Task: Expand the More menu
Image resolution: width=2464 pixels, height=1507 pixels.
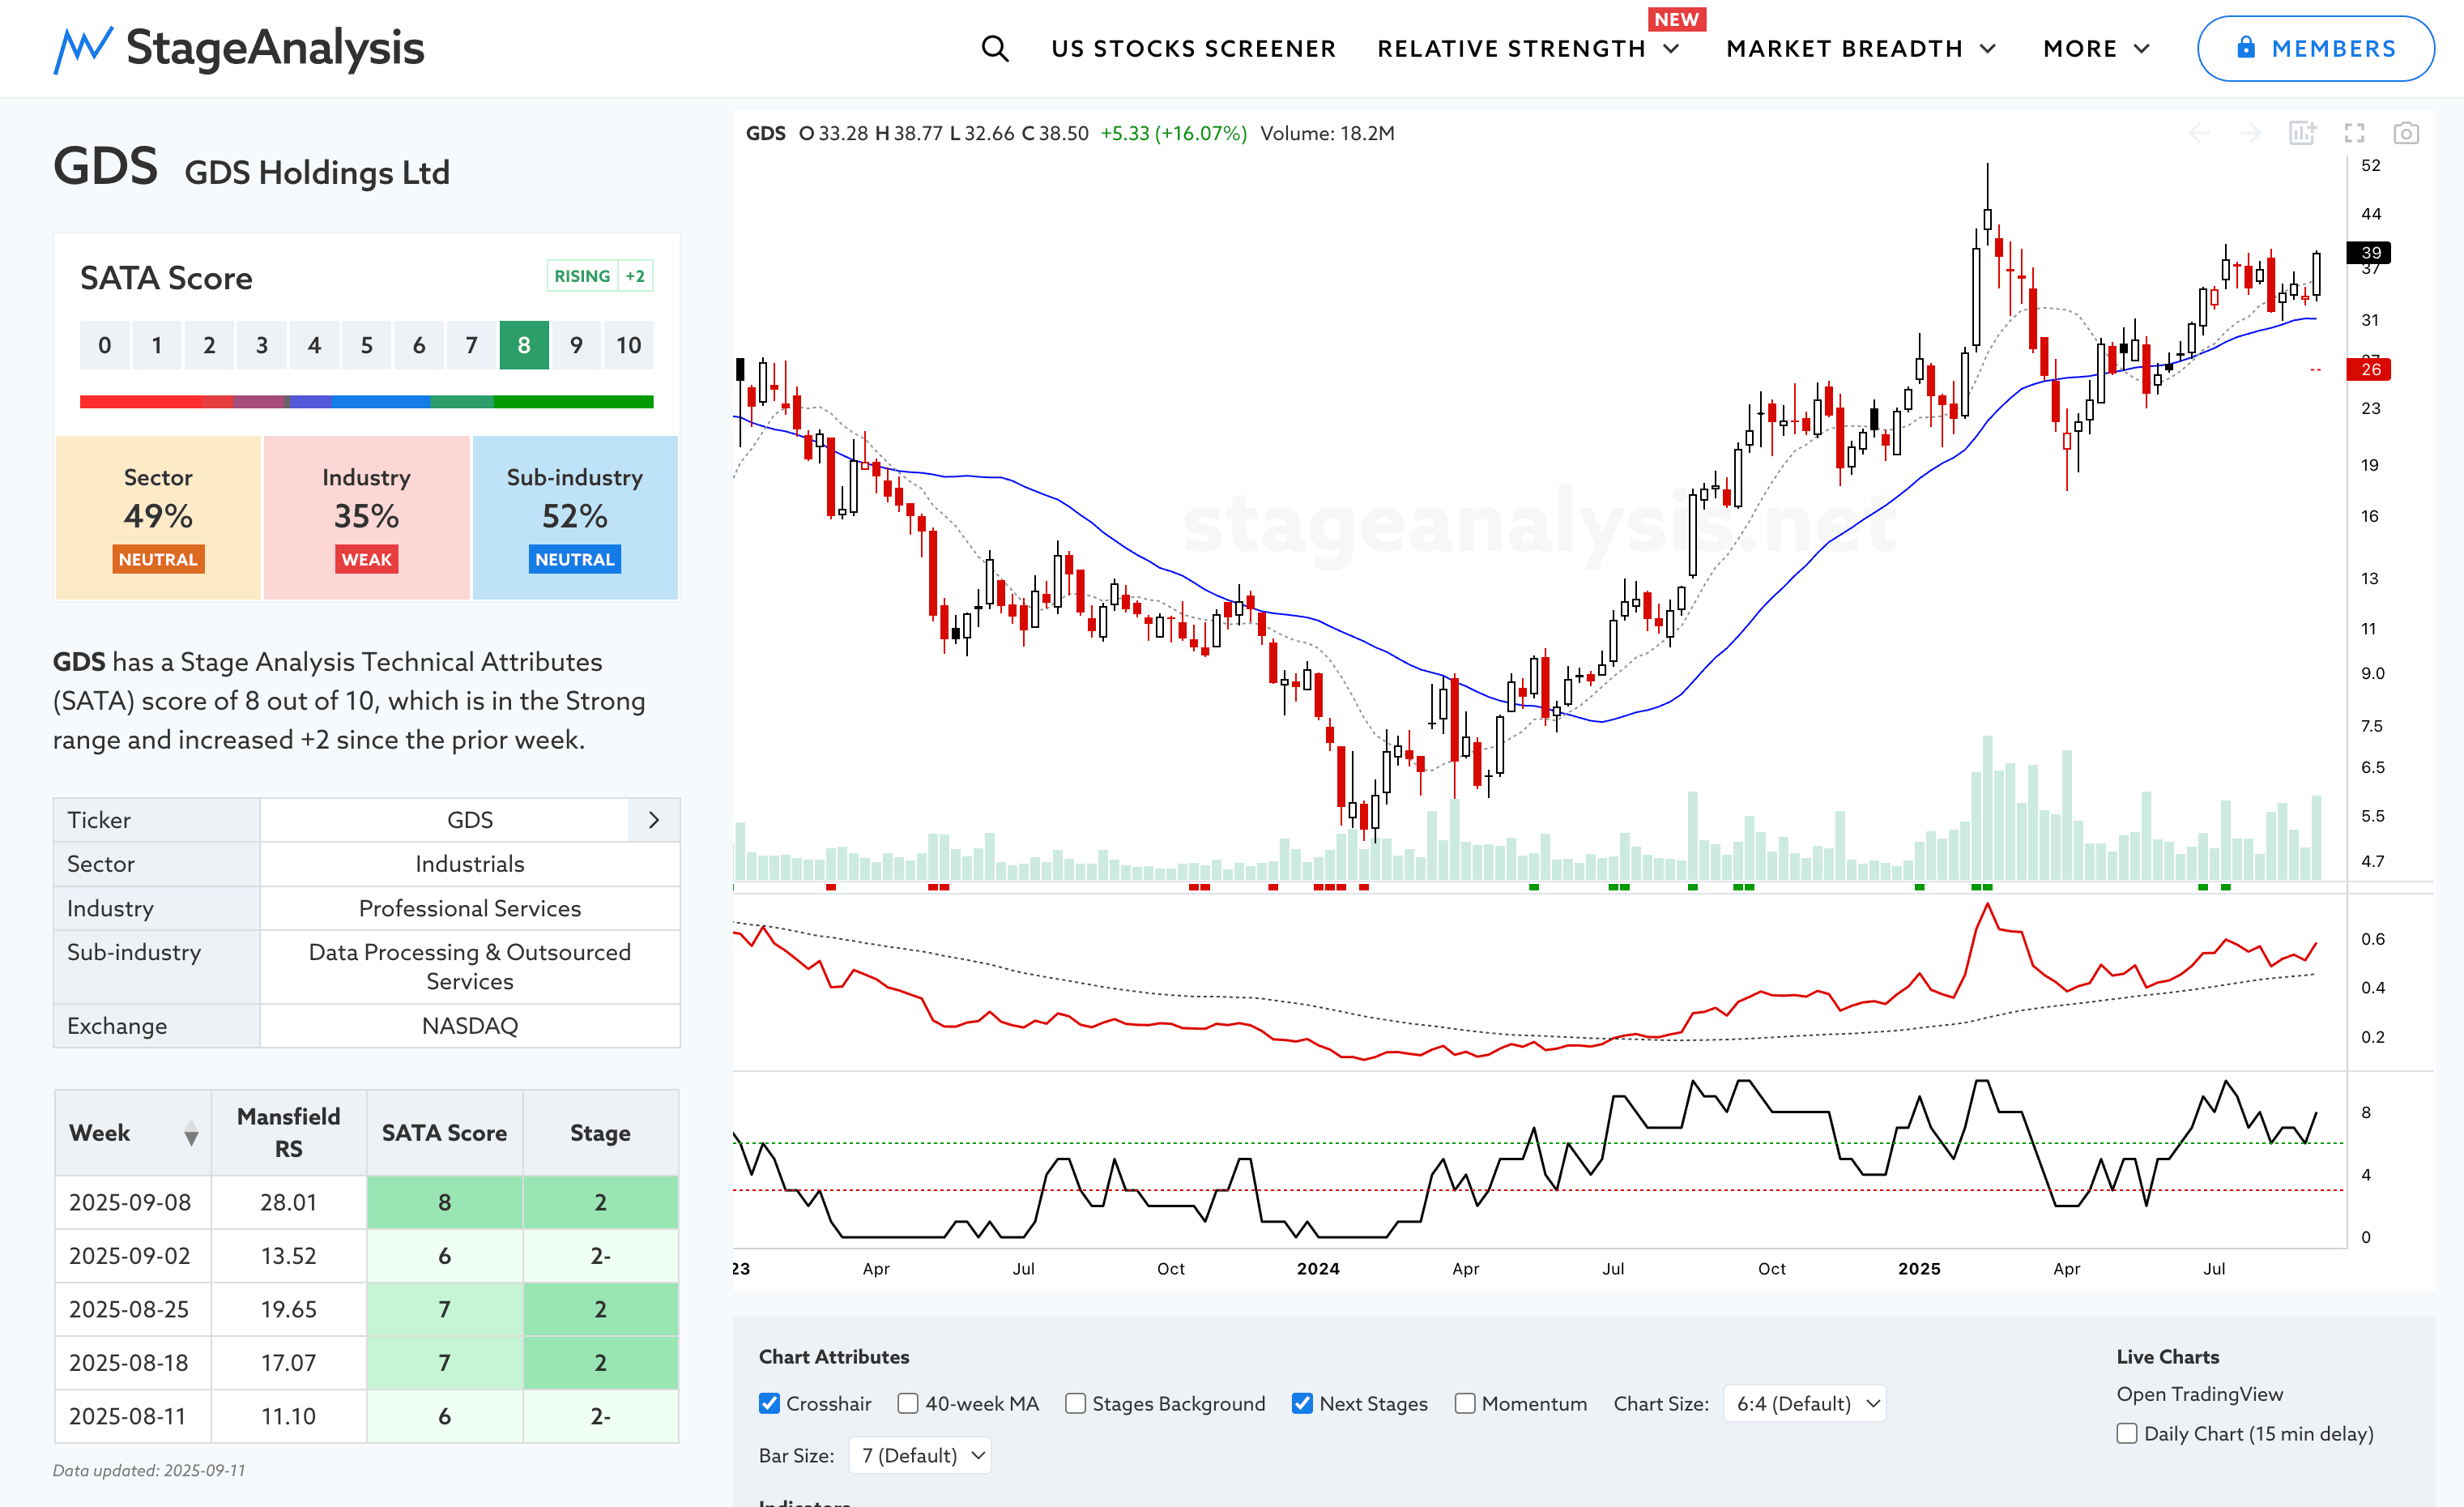Action: coord(2096,48)
